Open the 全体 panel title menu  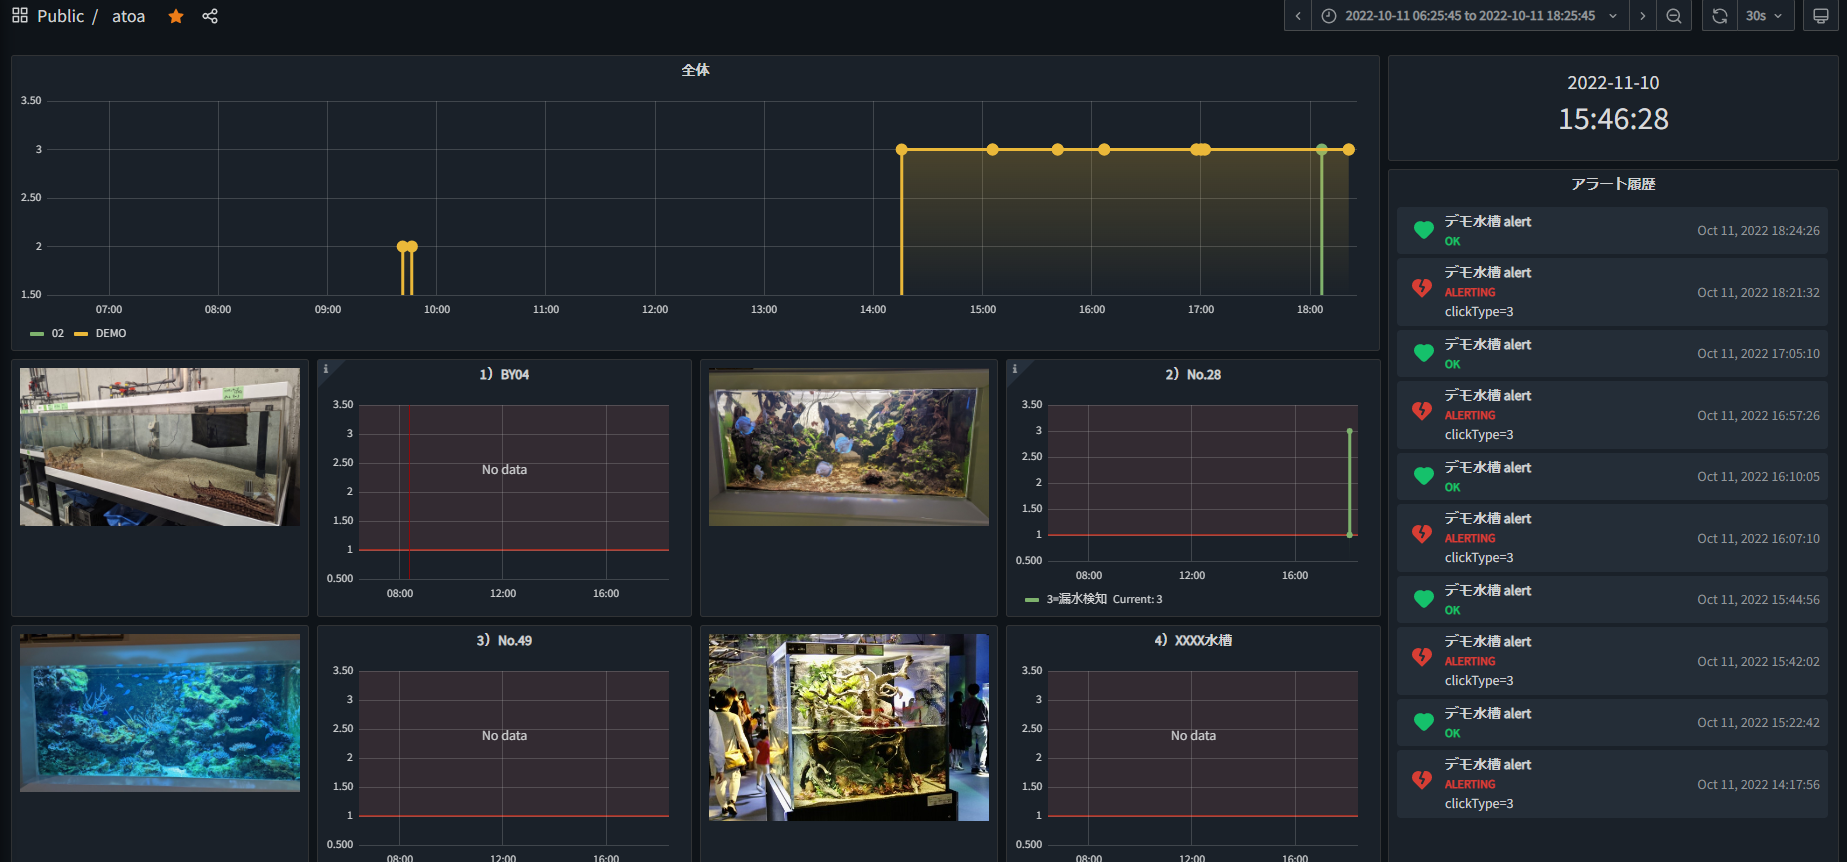695,70
